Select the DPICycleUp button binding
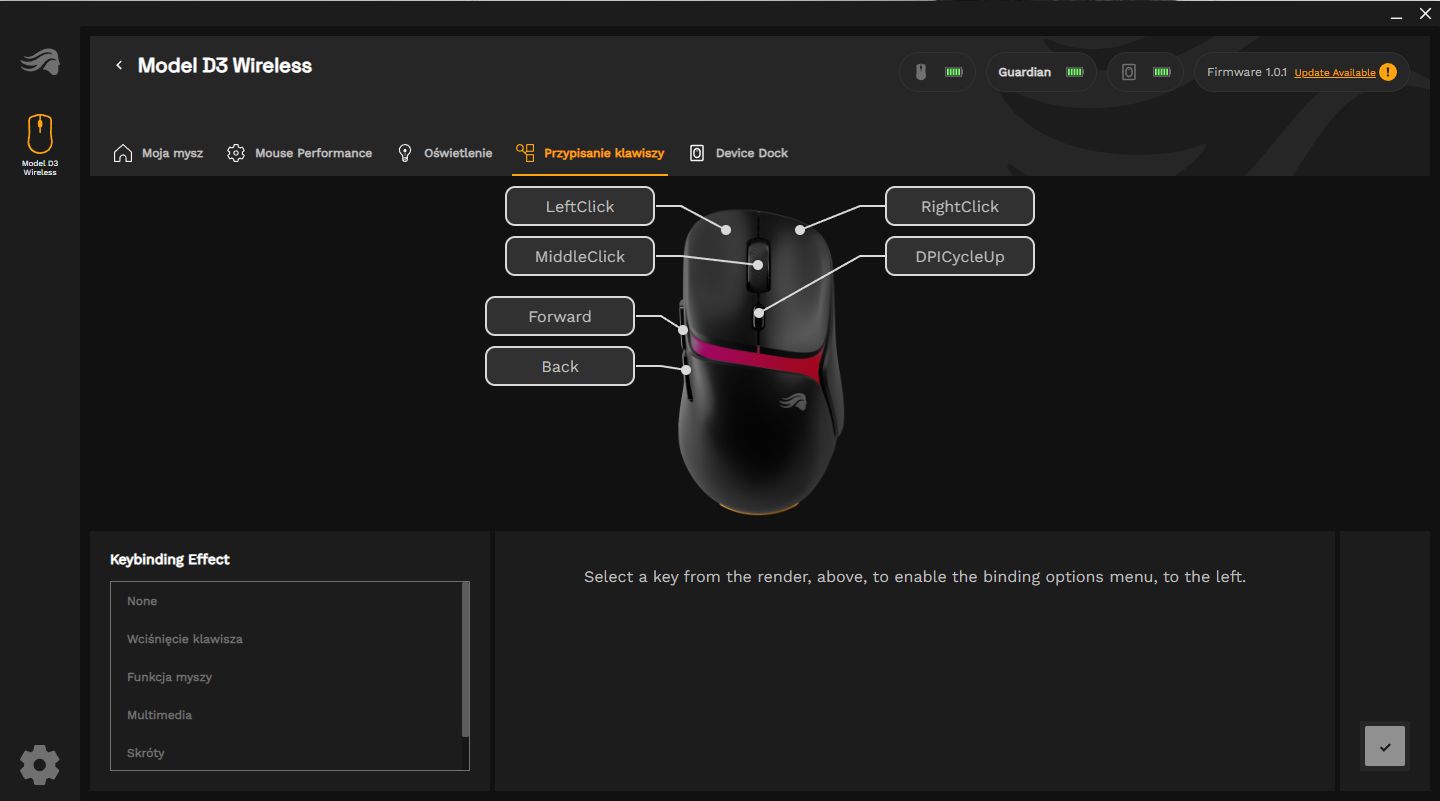The image size is (1440, 801). (960, 257)
